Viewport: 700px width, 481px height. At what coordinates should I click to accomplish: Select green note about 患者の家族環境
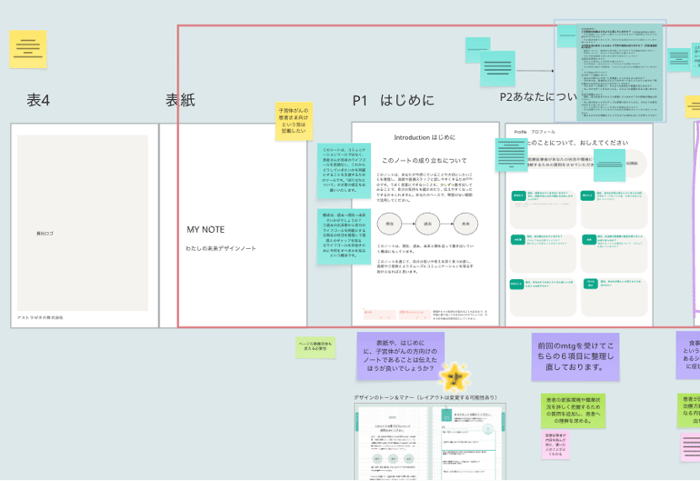pos(571,410)
